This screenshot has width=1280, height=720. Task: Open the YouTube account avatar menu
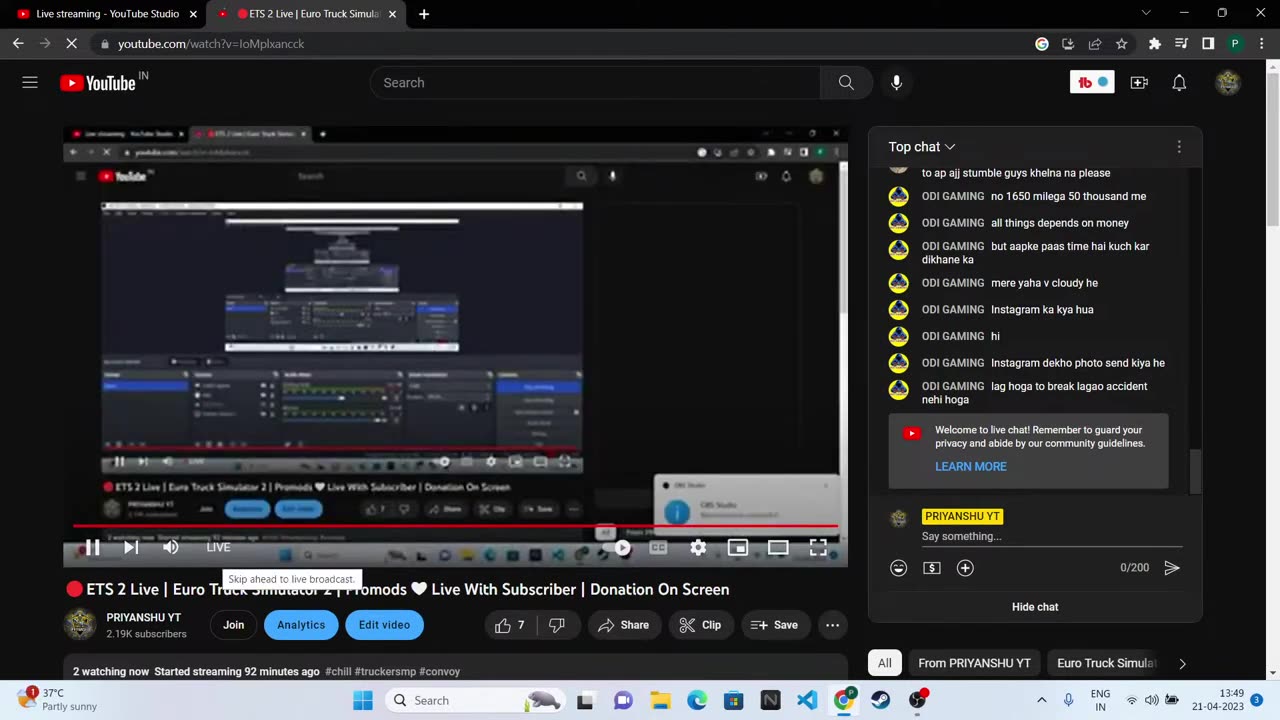pyautogui.click(x=1228, y=83)
